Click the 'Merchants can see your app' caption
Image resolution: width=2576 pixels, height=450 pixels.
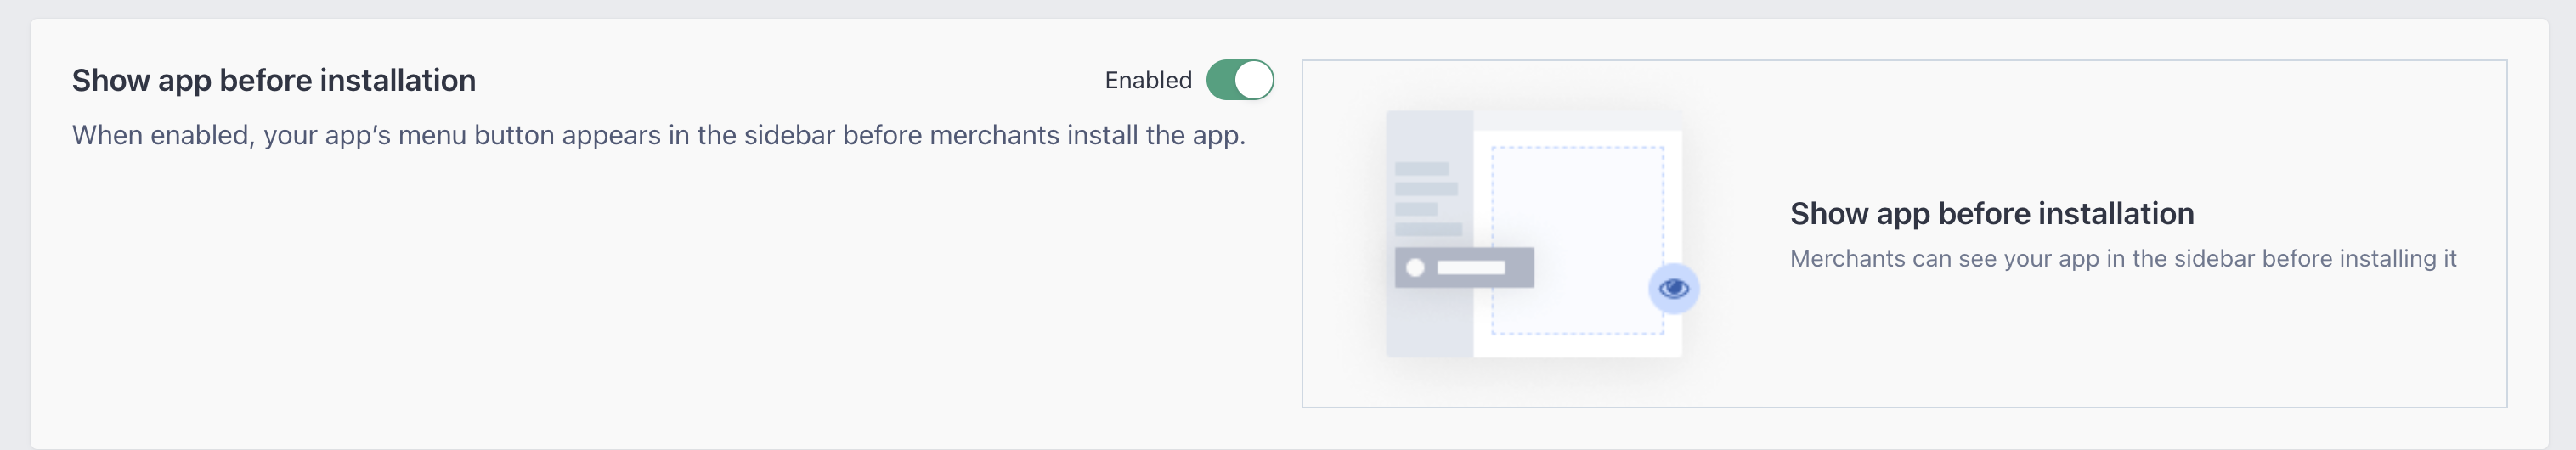tap(2123, 258)
